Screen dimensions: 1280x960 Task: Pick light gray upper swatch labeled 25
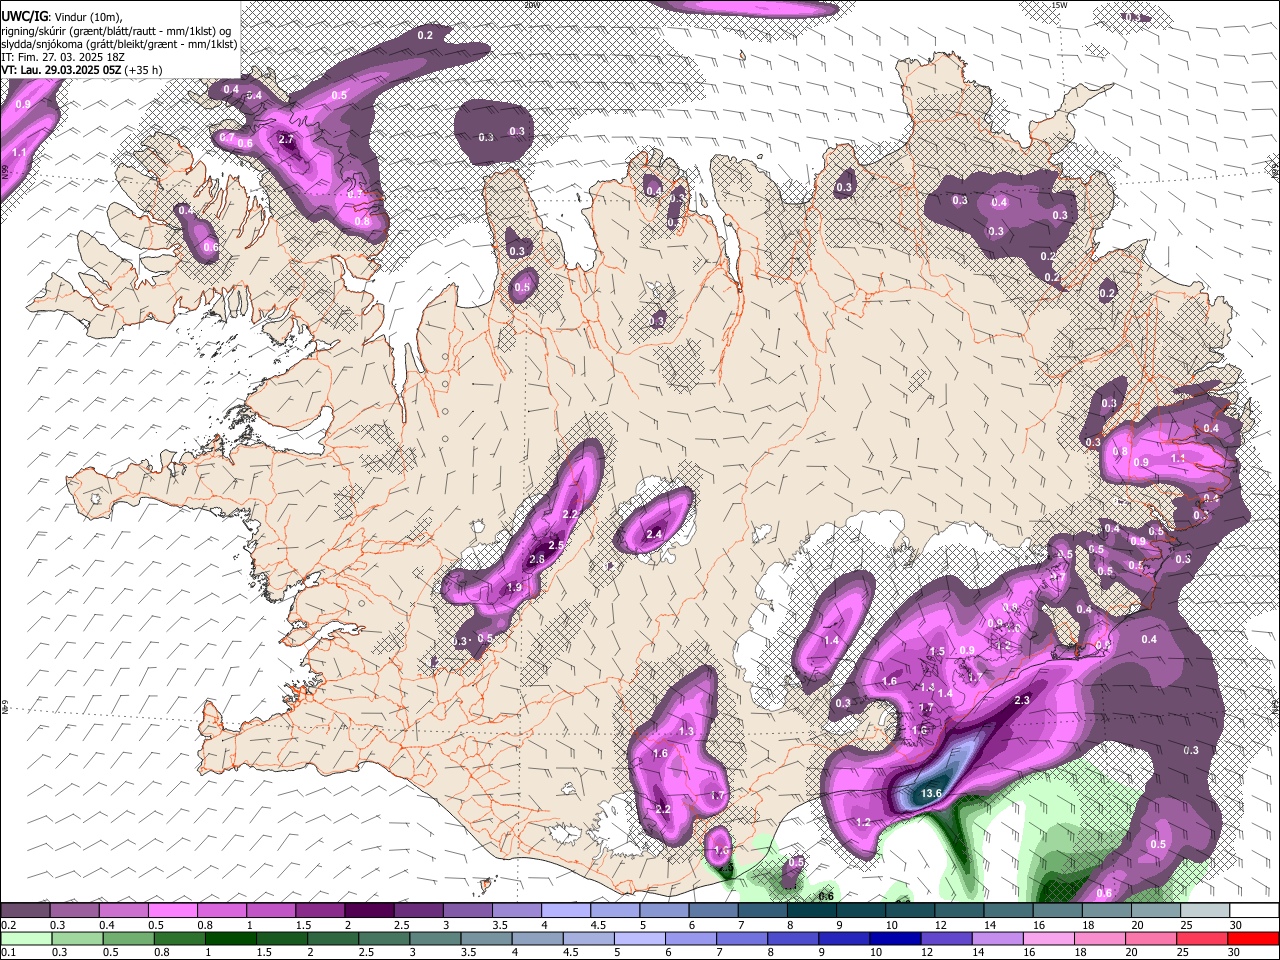(1204, 911)
